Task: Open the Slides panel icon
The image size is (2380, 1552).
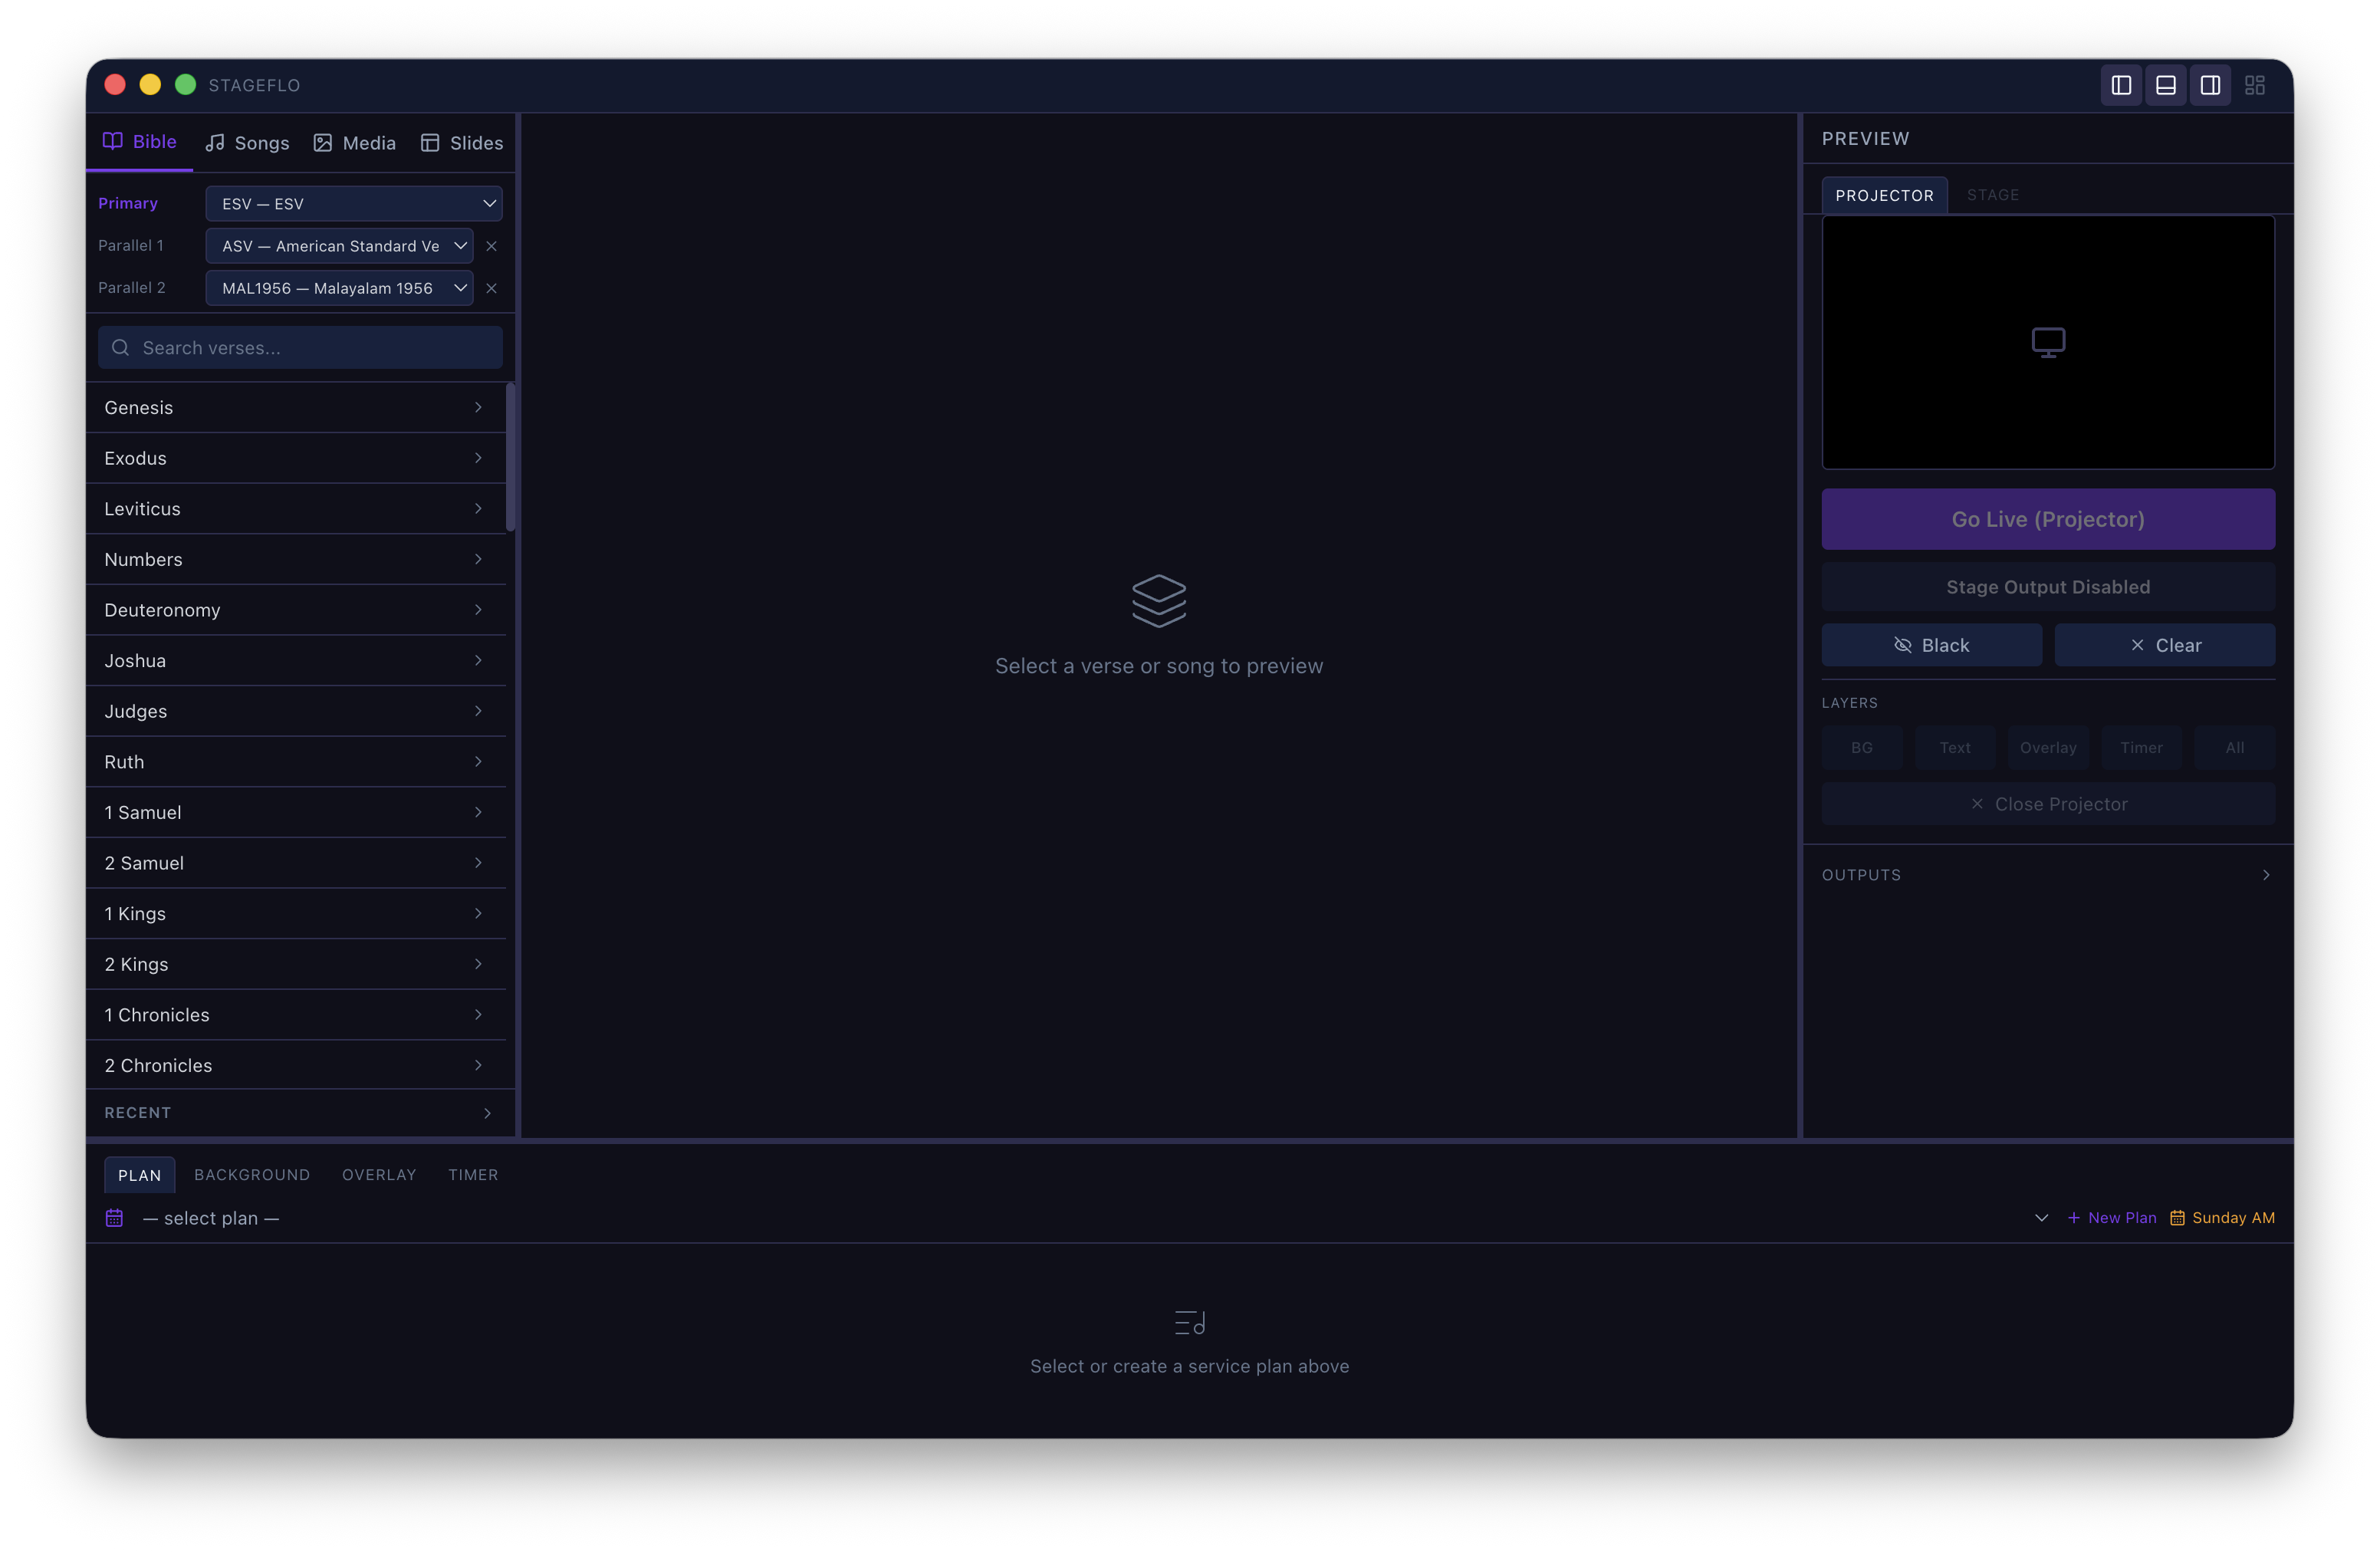Action: [429, 143]
